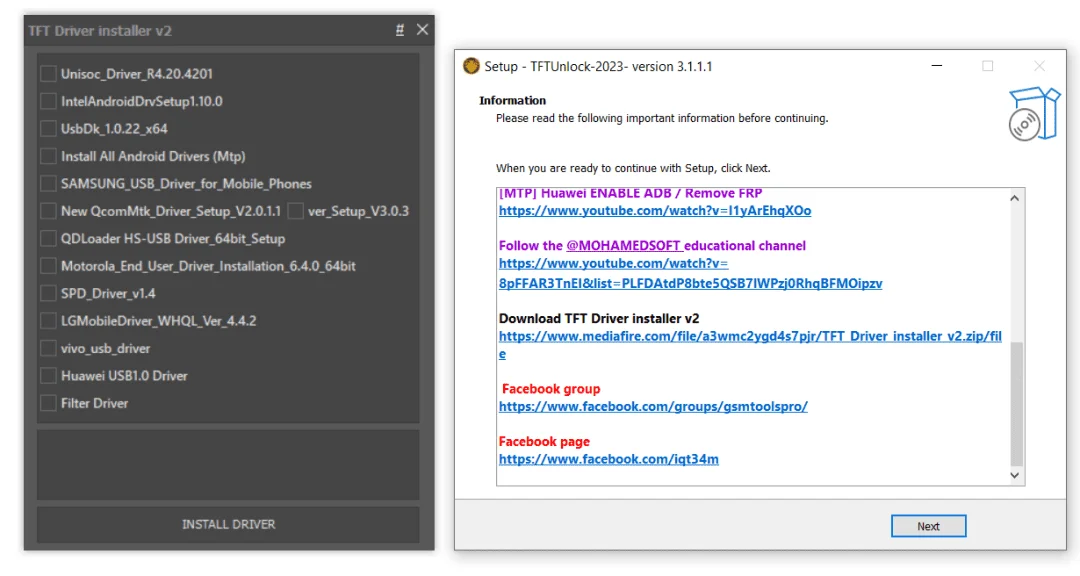This screenshot has height=576, width=1080.
Task: Select Install All Android Drivers (Mtp) checkbox
Action: pos(48,156)
